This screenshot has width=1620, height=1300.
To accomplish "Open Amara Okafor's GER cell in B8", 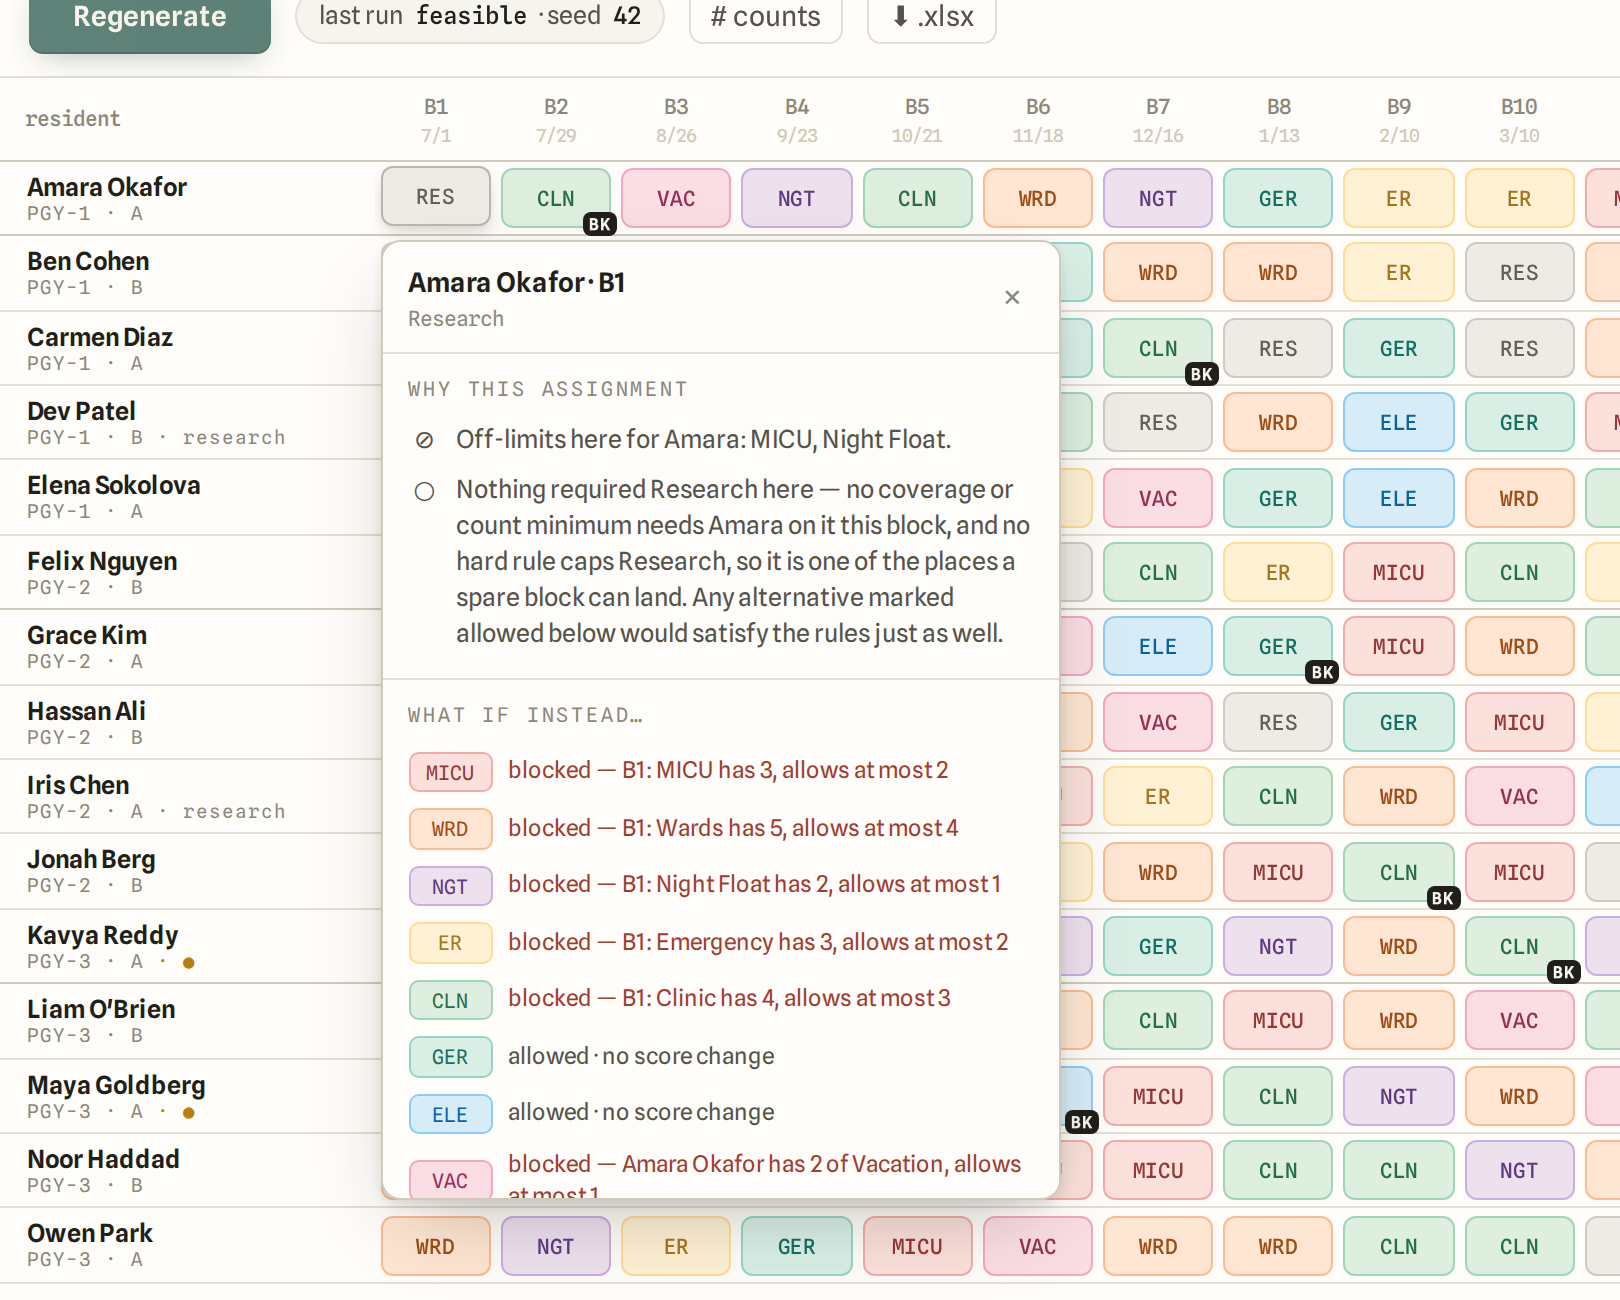I will (1278, 198).
